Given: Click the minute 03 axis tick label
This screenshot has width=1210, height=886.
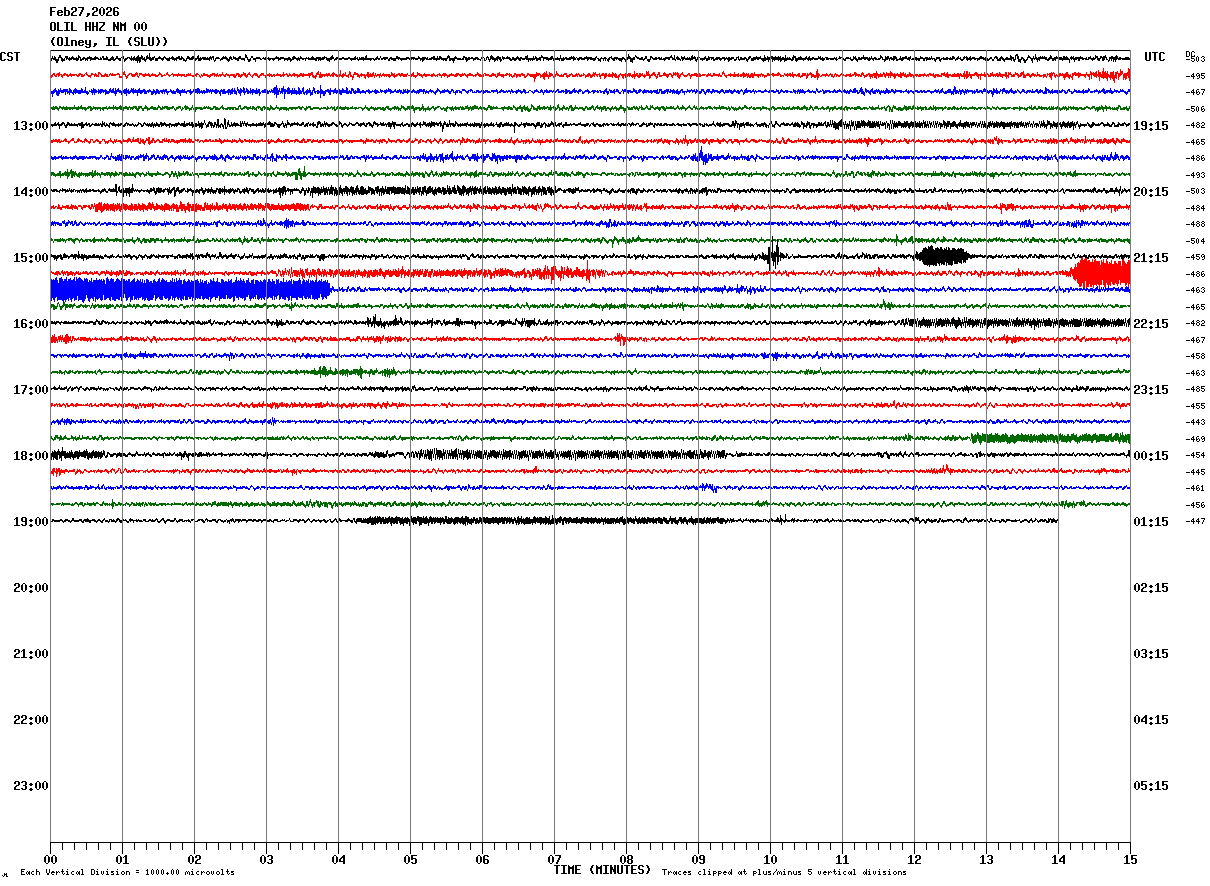Looking at the screenshot, I should point(266,860).
